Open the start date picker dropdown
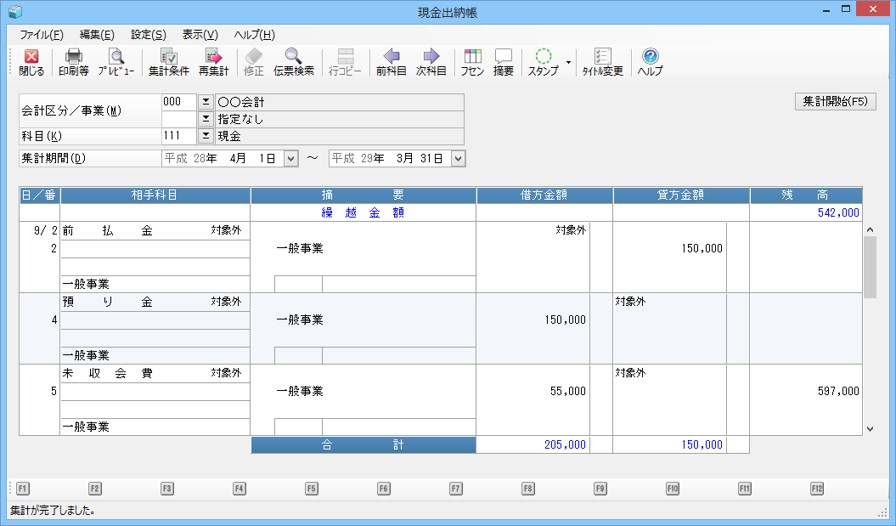The height and width of the screenshot is (526, 896). [291, 158]
